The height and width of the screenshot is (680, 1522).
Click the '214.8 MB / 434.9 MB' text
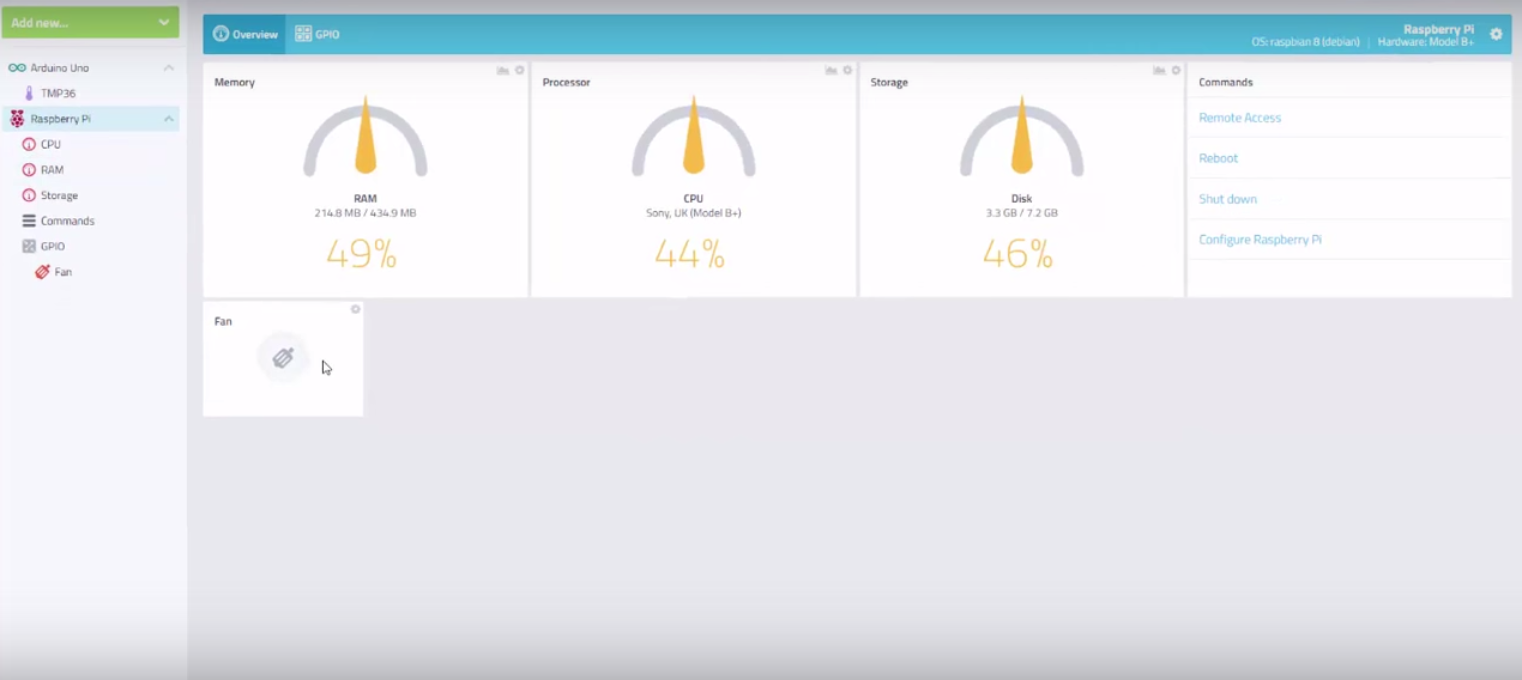[365, 213]
